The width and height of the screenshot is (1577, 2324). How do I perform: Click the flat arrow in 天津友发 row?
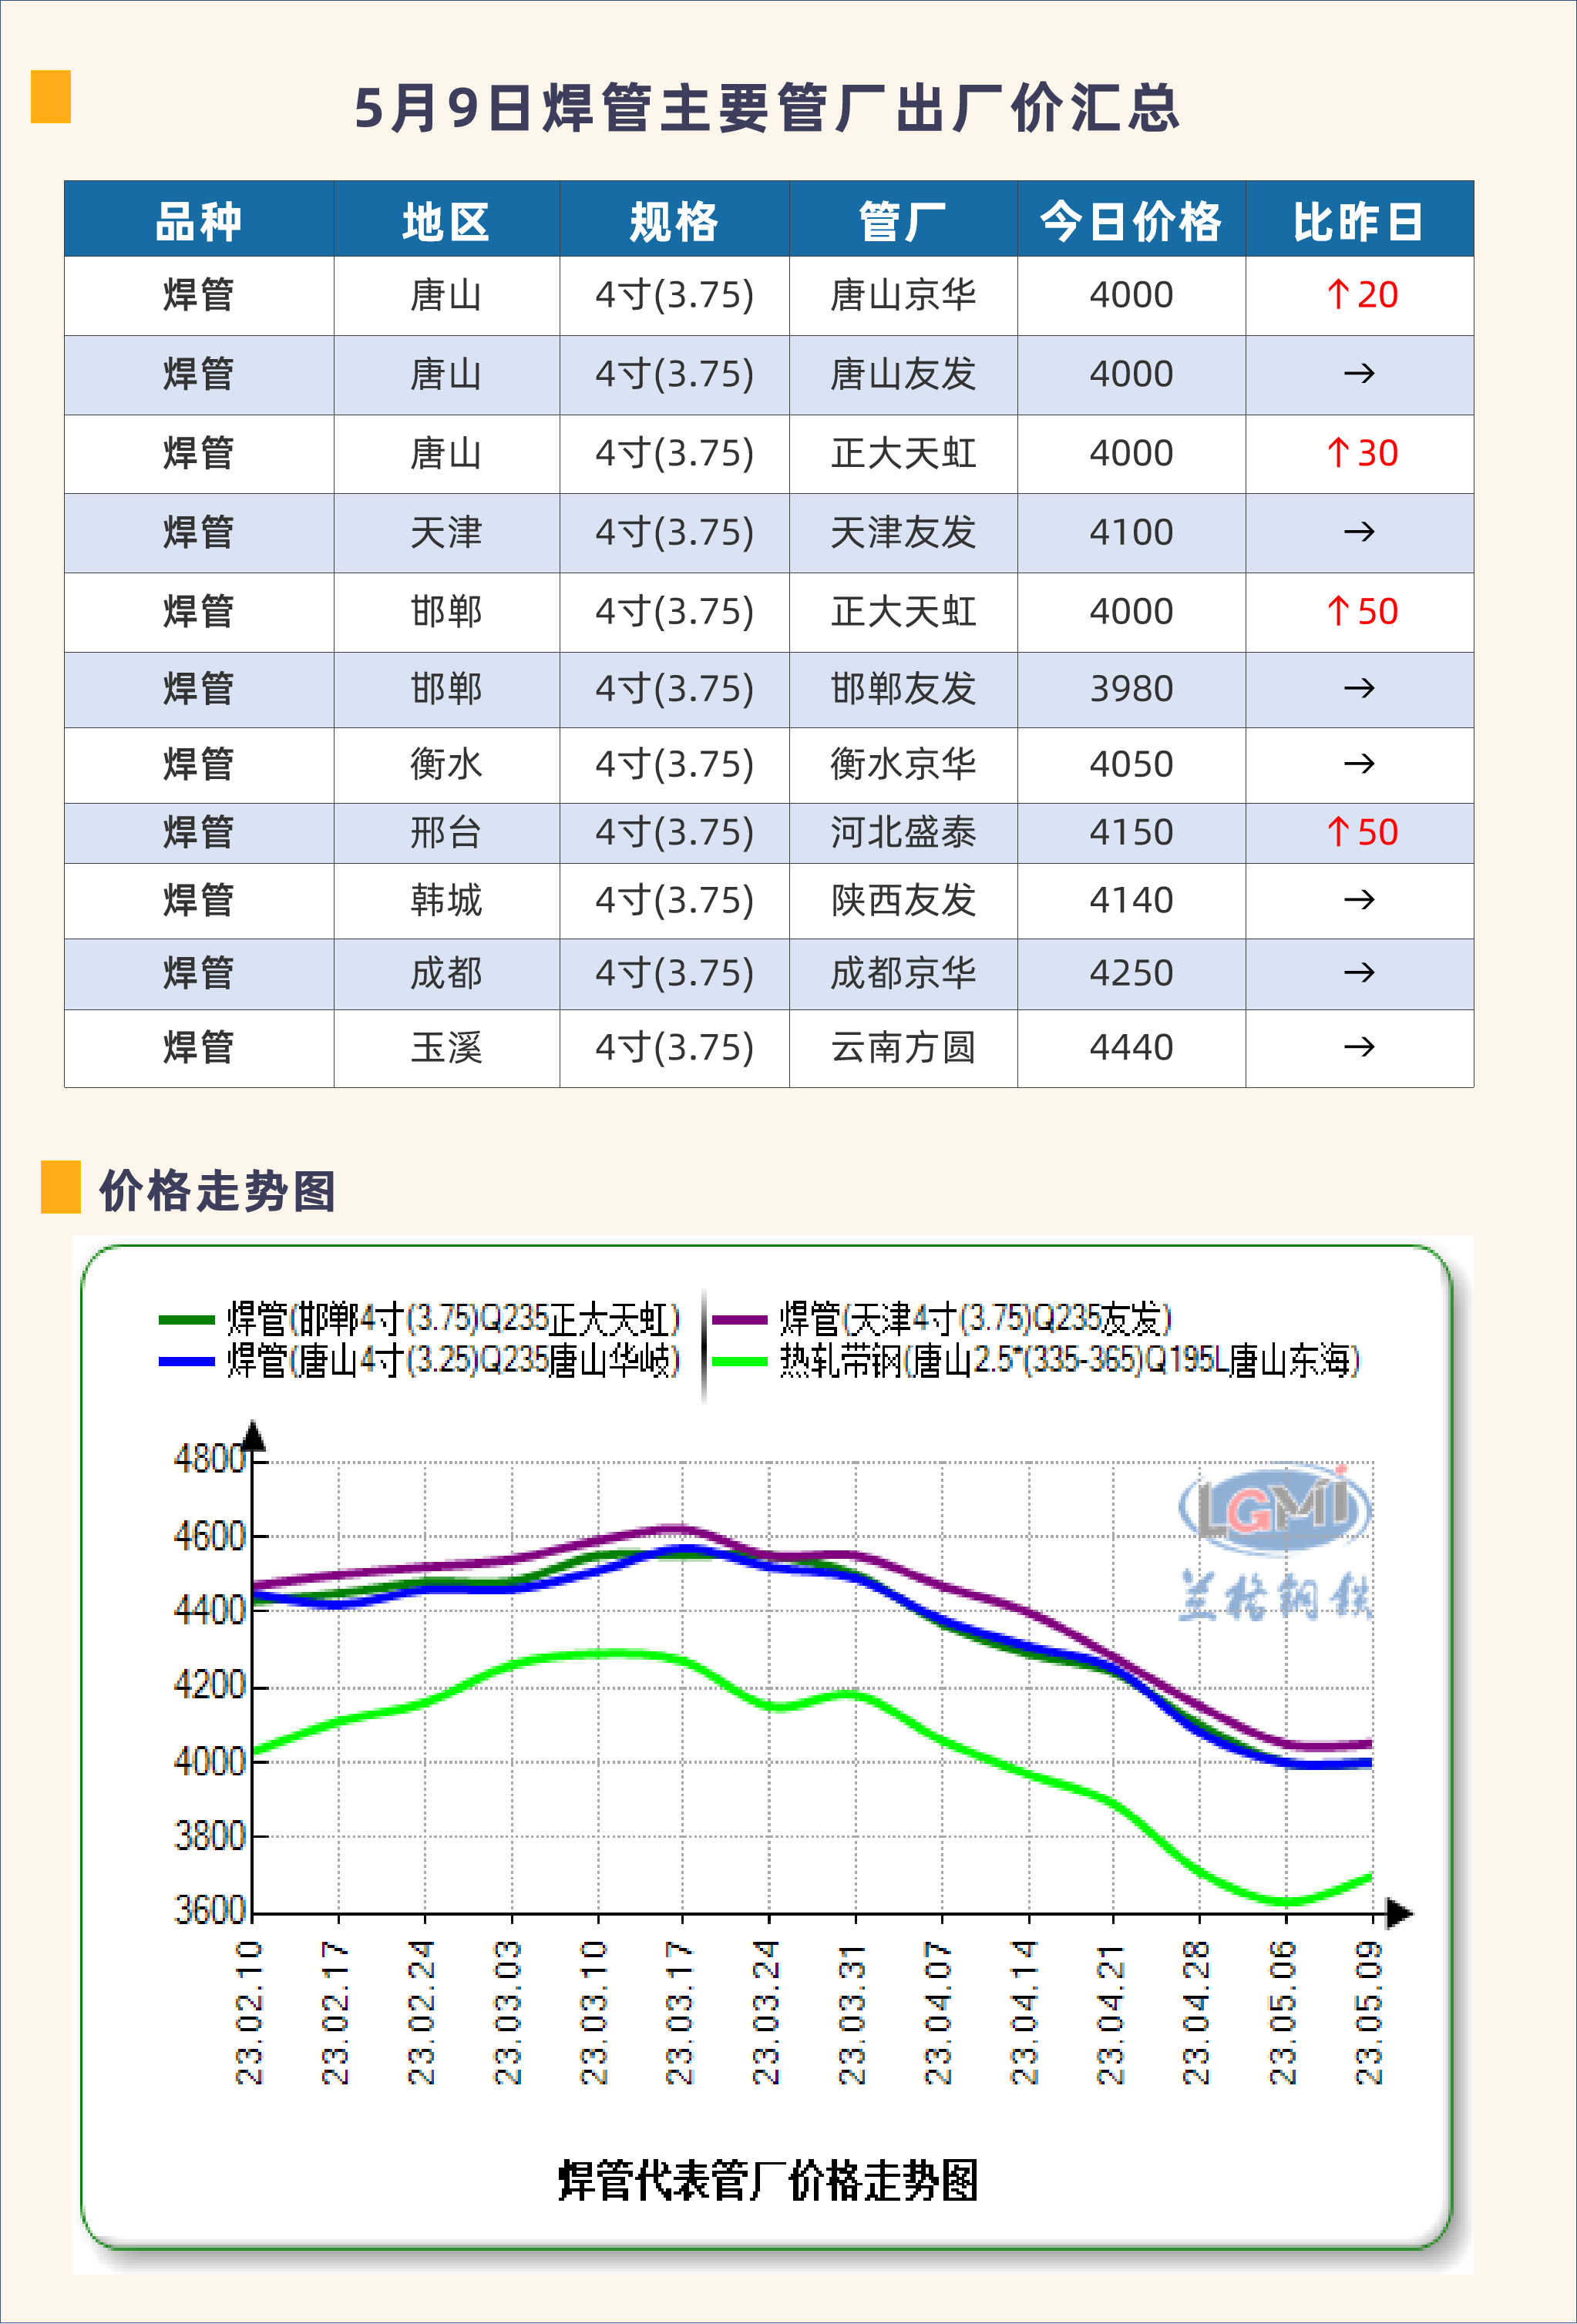(x=1359, y=532)
